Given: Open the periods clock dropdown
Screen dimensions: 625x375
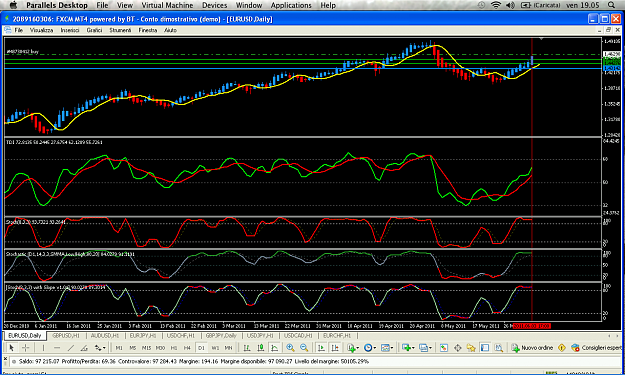Looking at the screenshot, I should coord(369,348).
